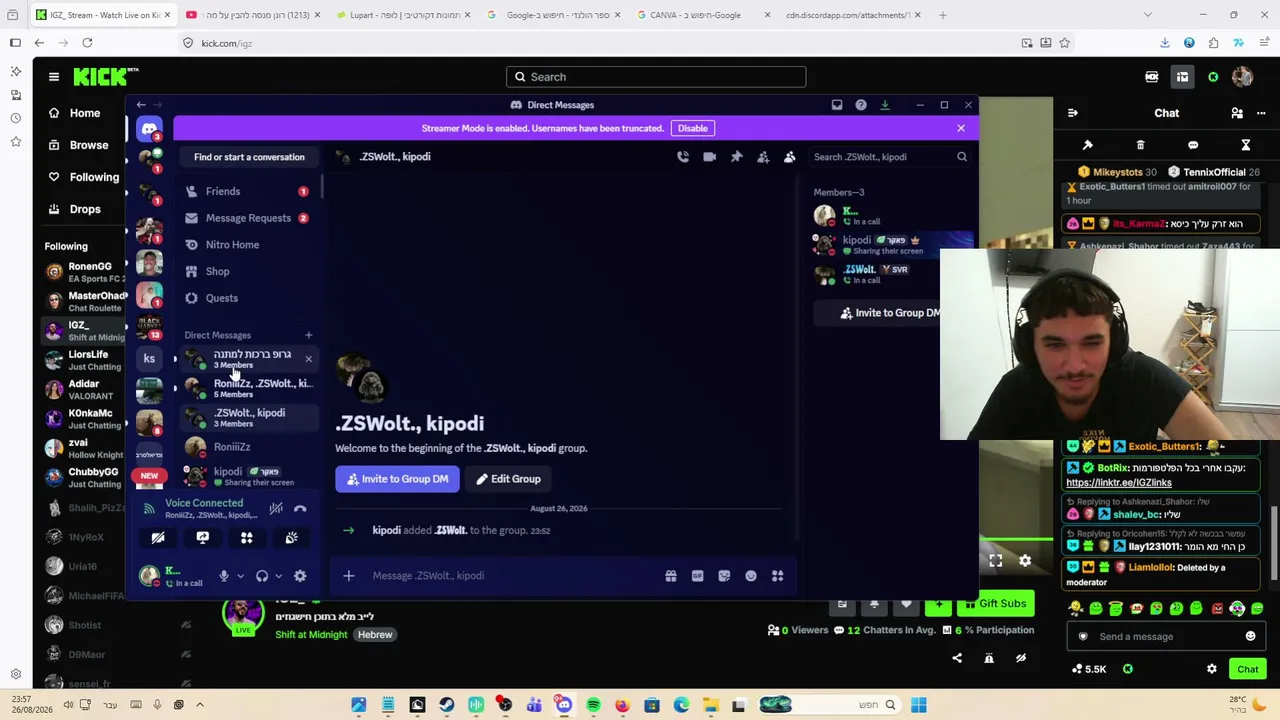Viewport: 1280px width, 720px height.
Task: Open Message Requests
Action: pos(248,218)
